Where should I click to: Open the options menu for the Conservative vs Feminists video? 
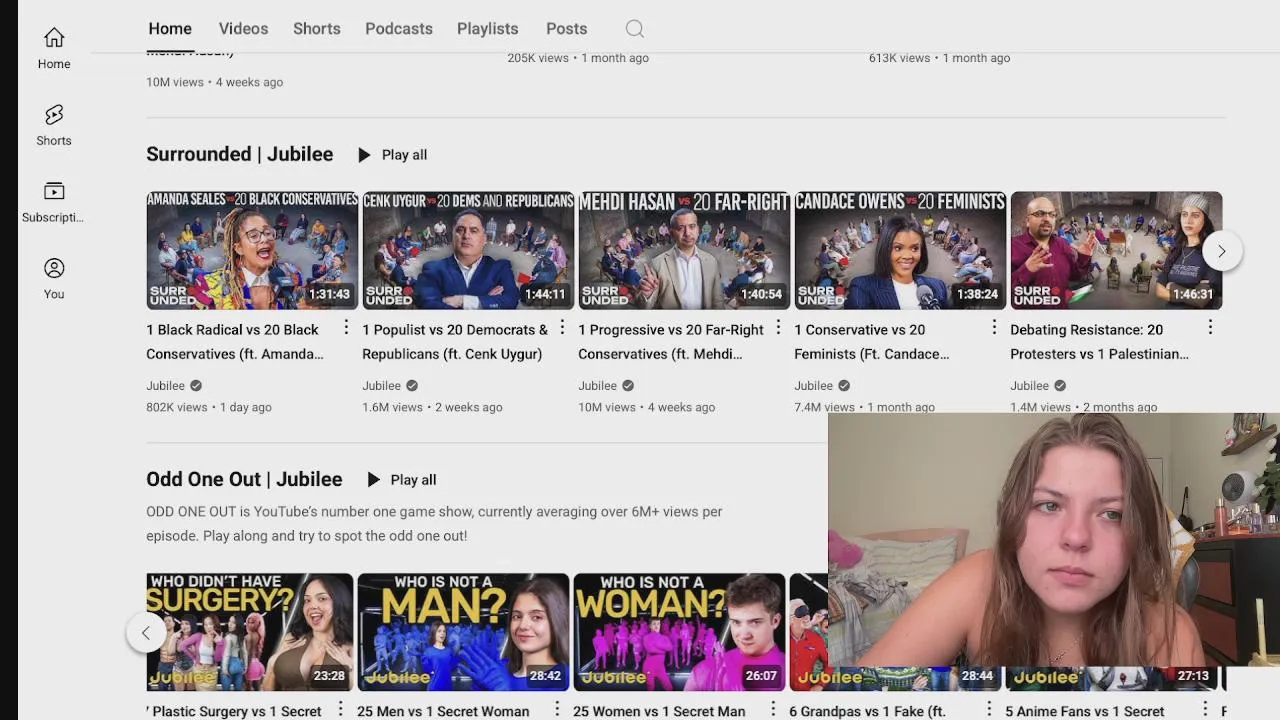994,327
